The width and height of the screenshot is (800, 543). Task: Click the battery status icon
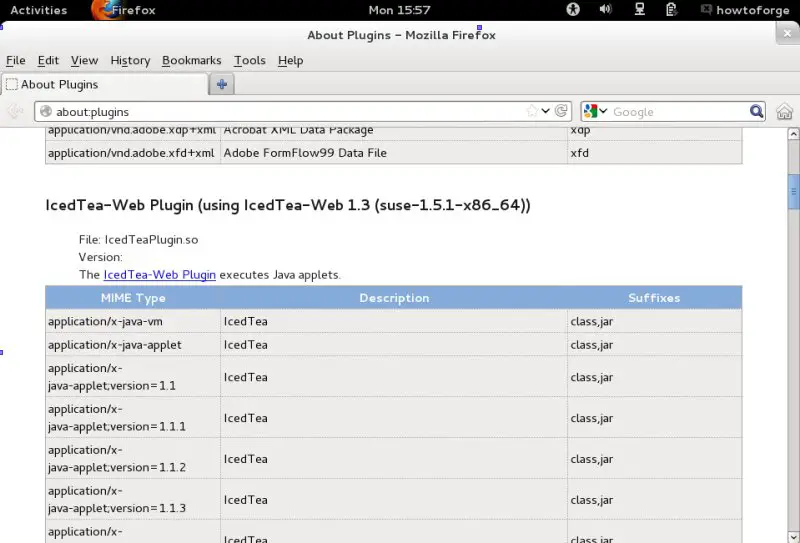(671, 9)
